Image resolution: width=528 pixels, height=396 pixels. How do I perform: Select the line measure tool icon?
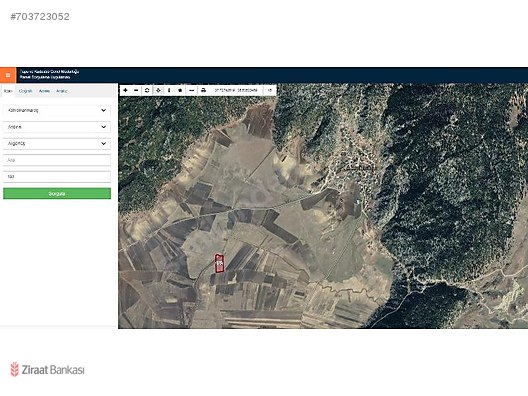pos(192,90)
